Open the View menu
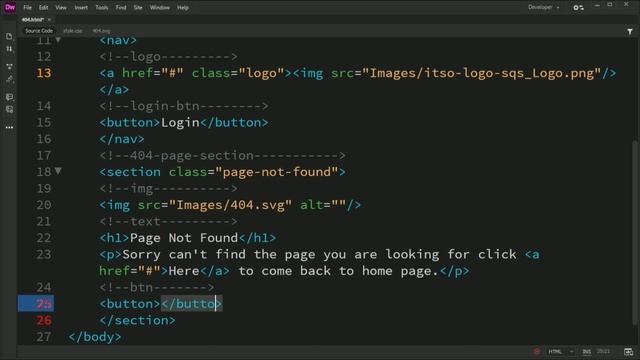640x360 pixels. coord(61,7)
